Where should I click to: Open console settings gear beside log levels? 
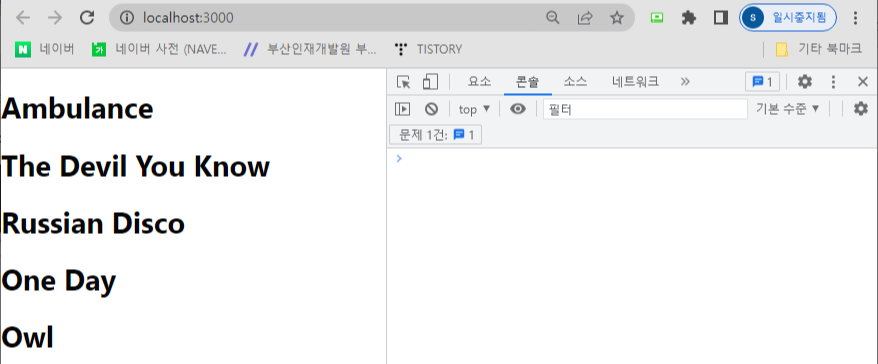click(x=861, y=109)
